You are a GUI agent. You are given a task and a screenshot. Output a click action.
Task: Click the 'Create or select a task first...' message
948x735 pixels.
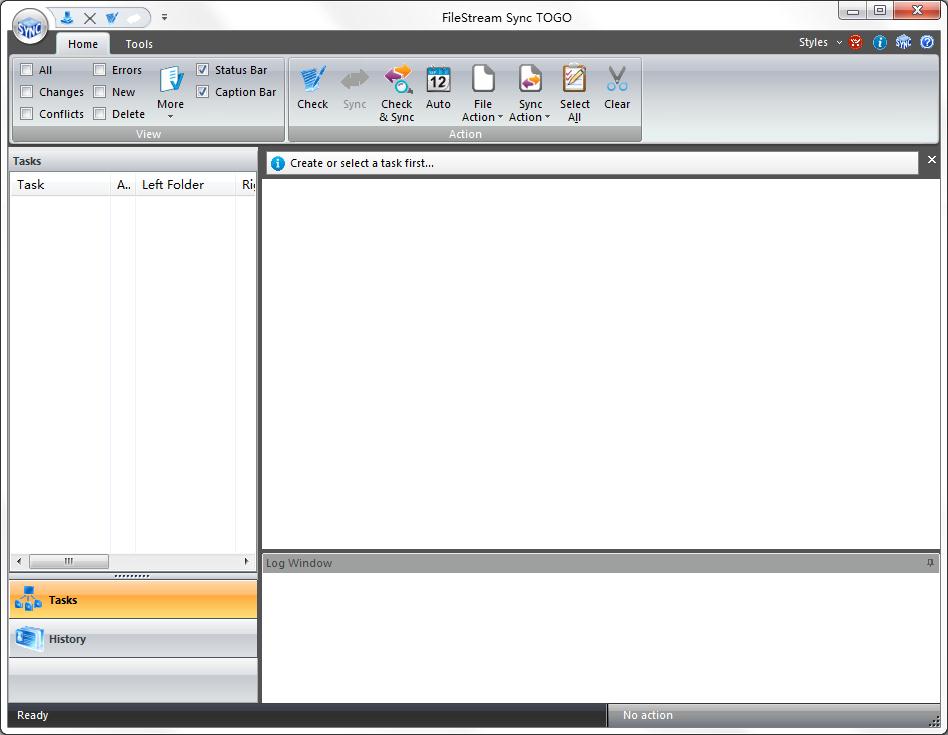[x=362, y=163]
